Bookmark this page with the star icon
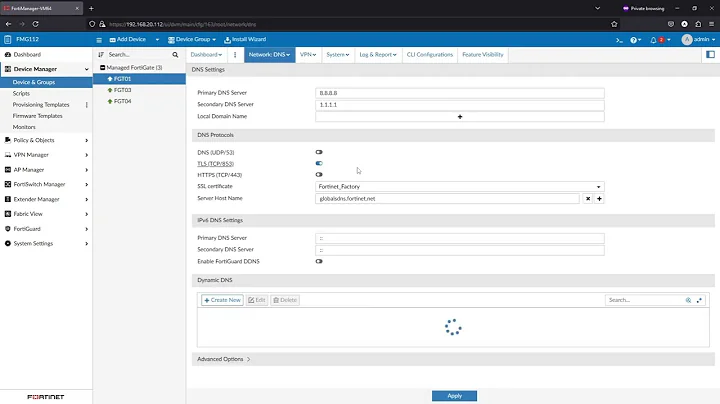Image resolution: width=720 pixels, height=404 pixels. 614,24
